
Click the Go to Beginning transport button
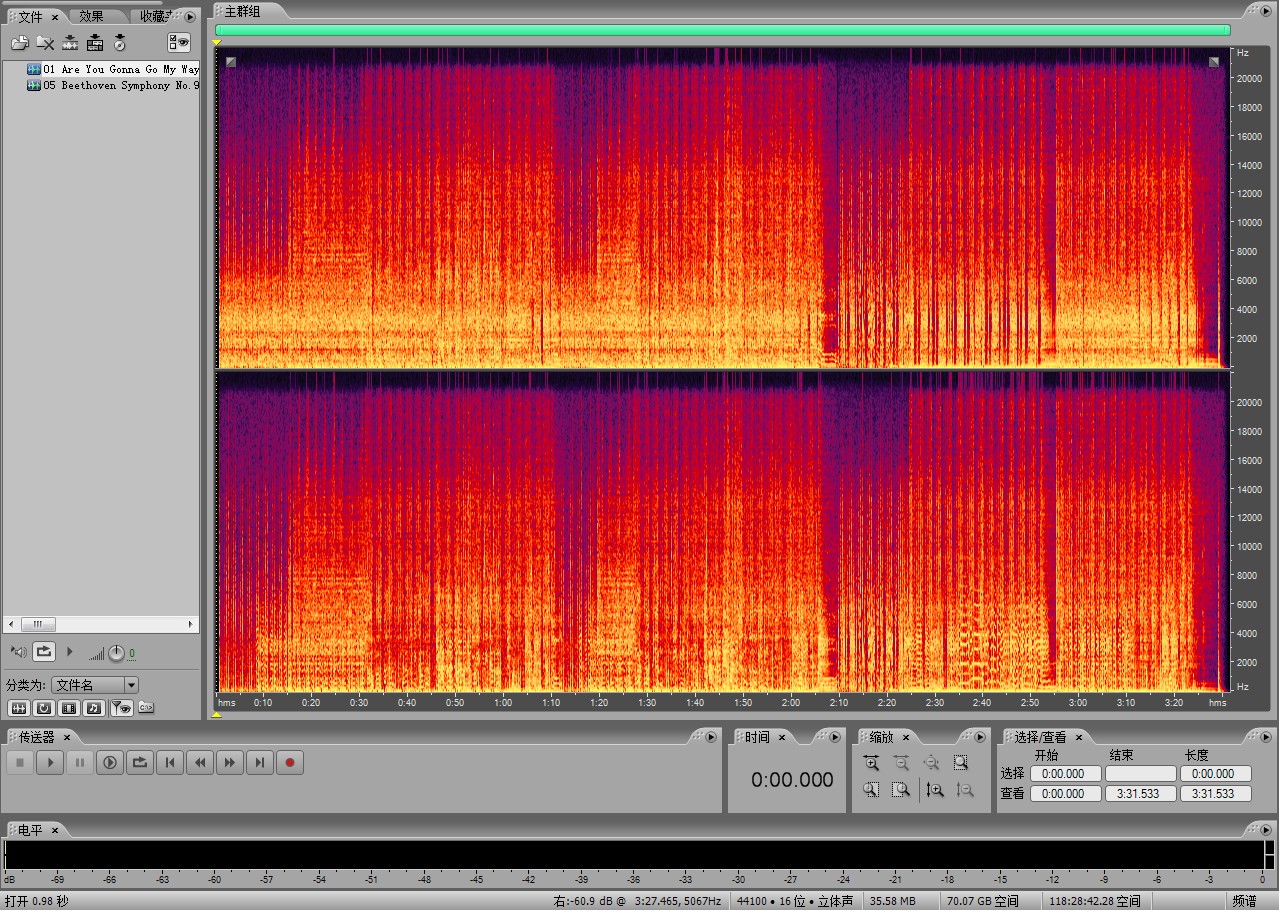pos(170,763)
